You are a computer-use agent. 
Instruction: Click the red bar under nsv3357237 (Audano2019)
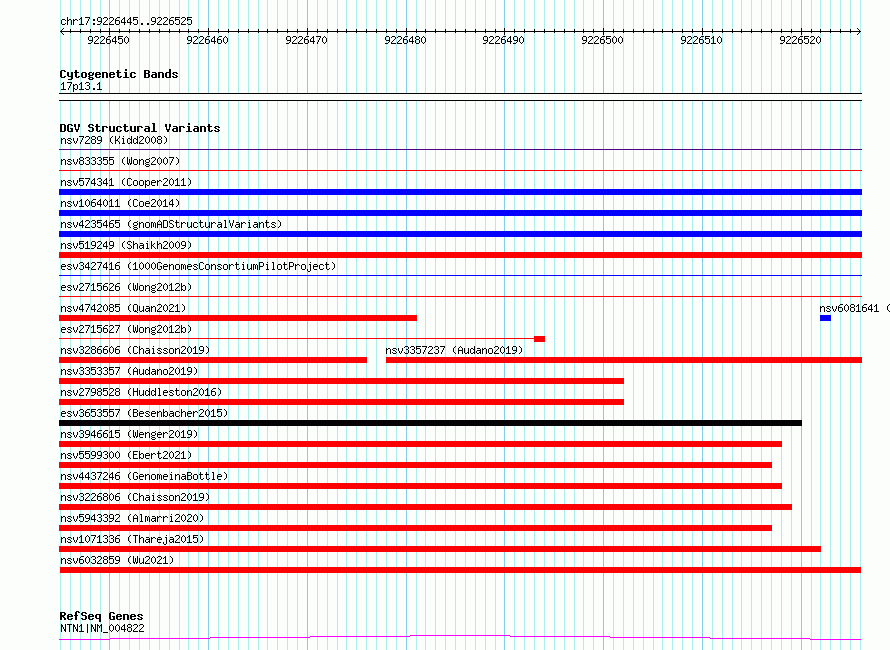(624, 360)
